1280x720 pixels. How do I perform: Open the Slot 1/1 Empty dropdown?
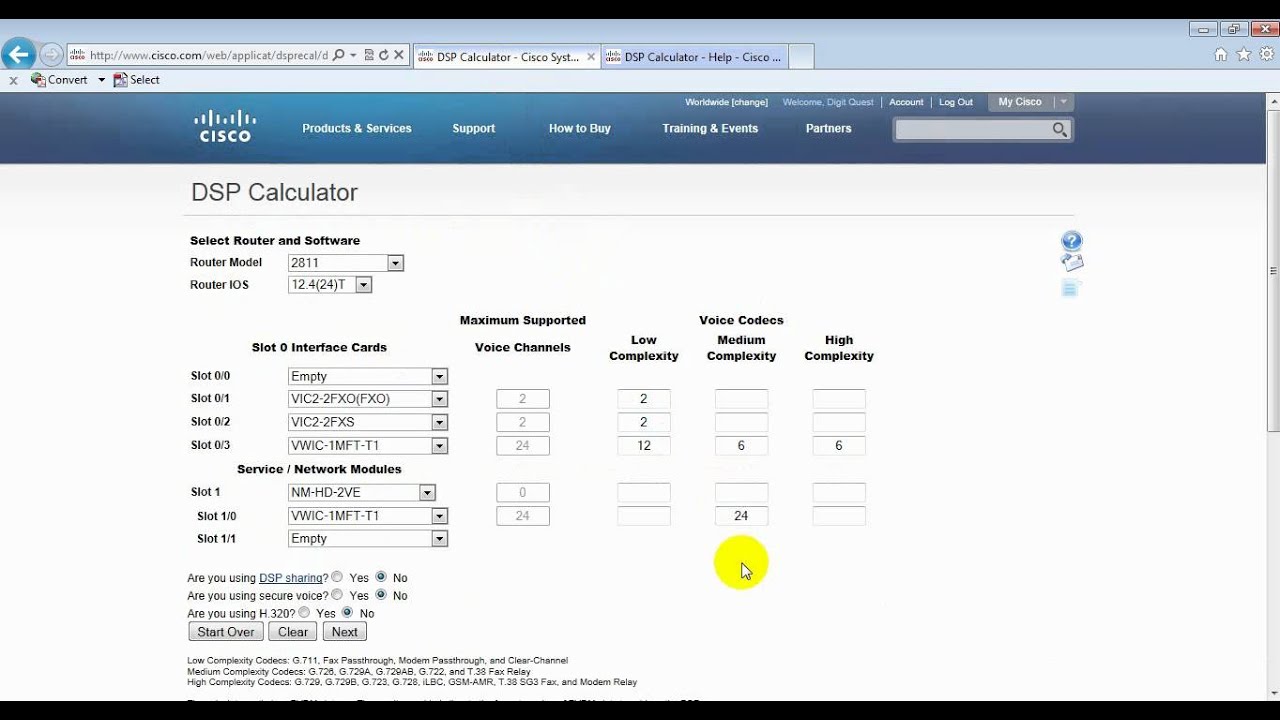point(368,538)
